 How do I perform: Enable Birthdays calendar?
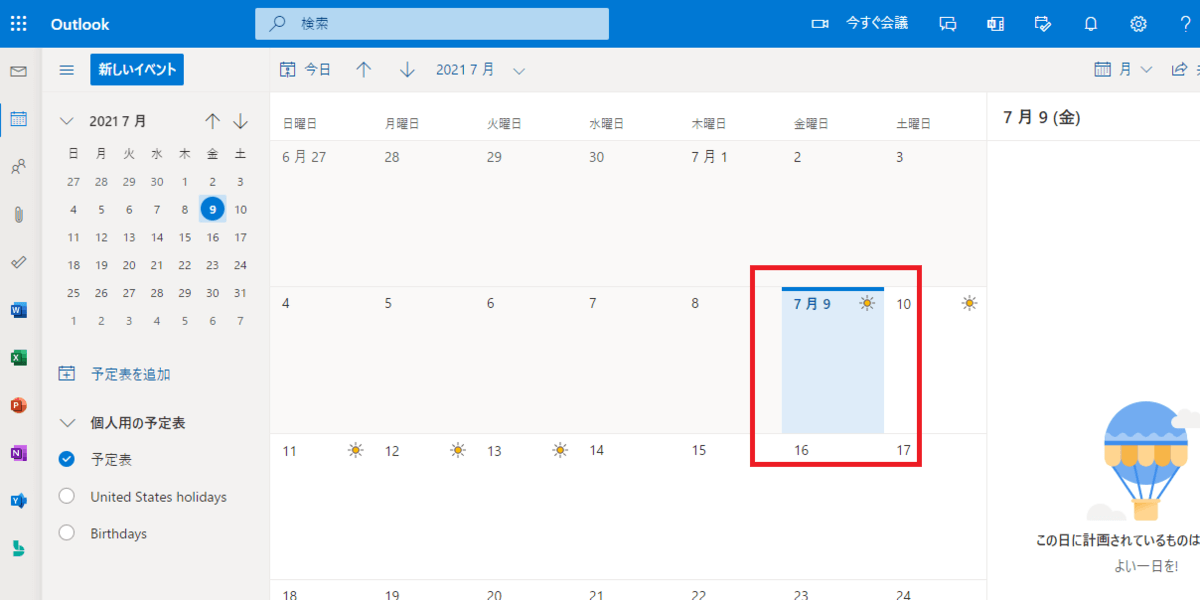(x=67, y=534)
